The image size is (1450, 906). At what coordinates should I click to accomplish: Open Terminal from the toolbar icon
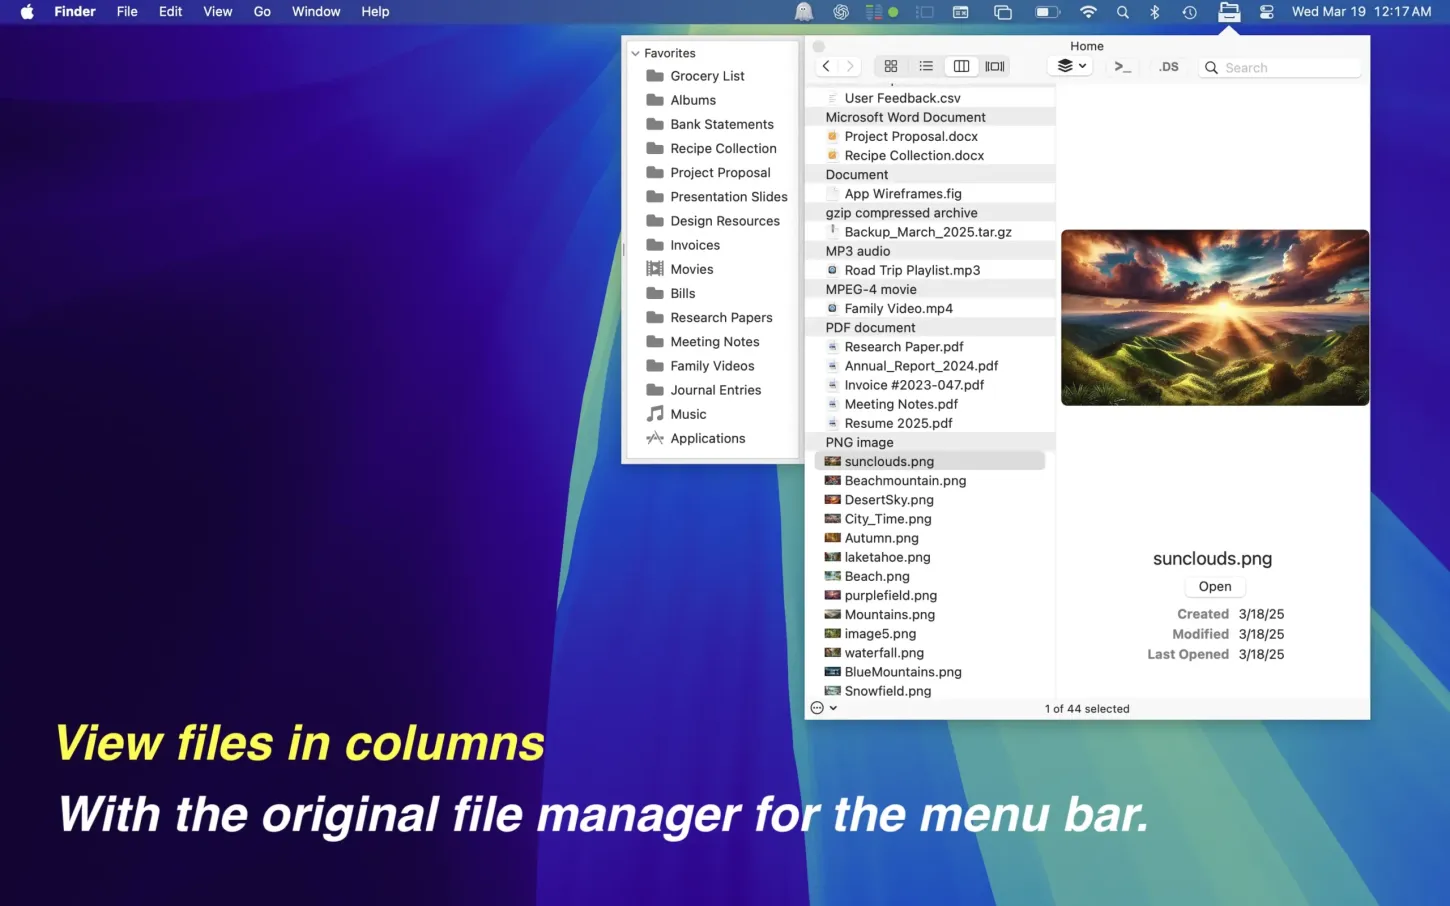[1122, 67]
